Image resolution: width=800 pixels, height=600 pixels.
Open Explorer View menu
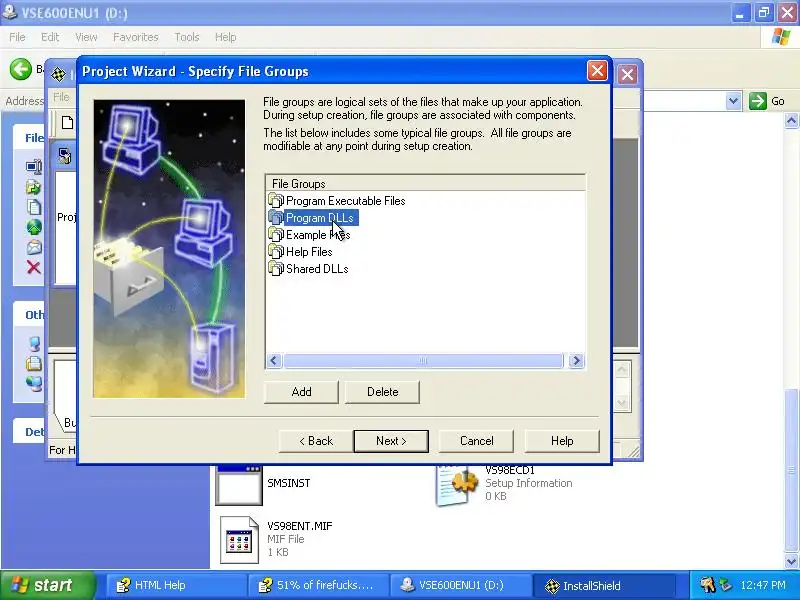click(x=86, y=37)
